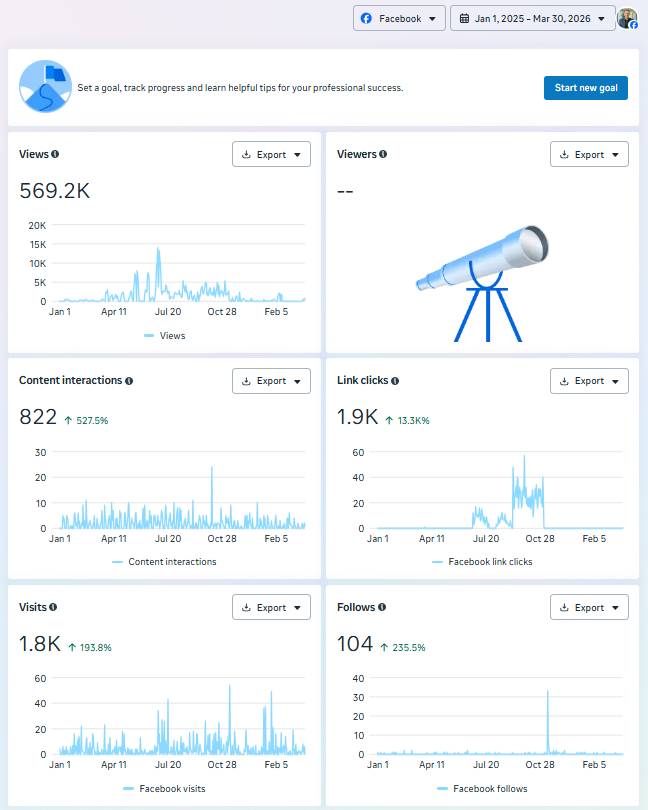Viewport: 648px width, 810px height.
Task: Open the Export dropdown in Views card
Action: [271, 154]
